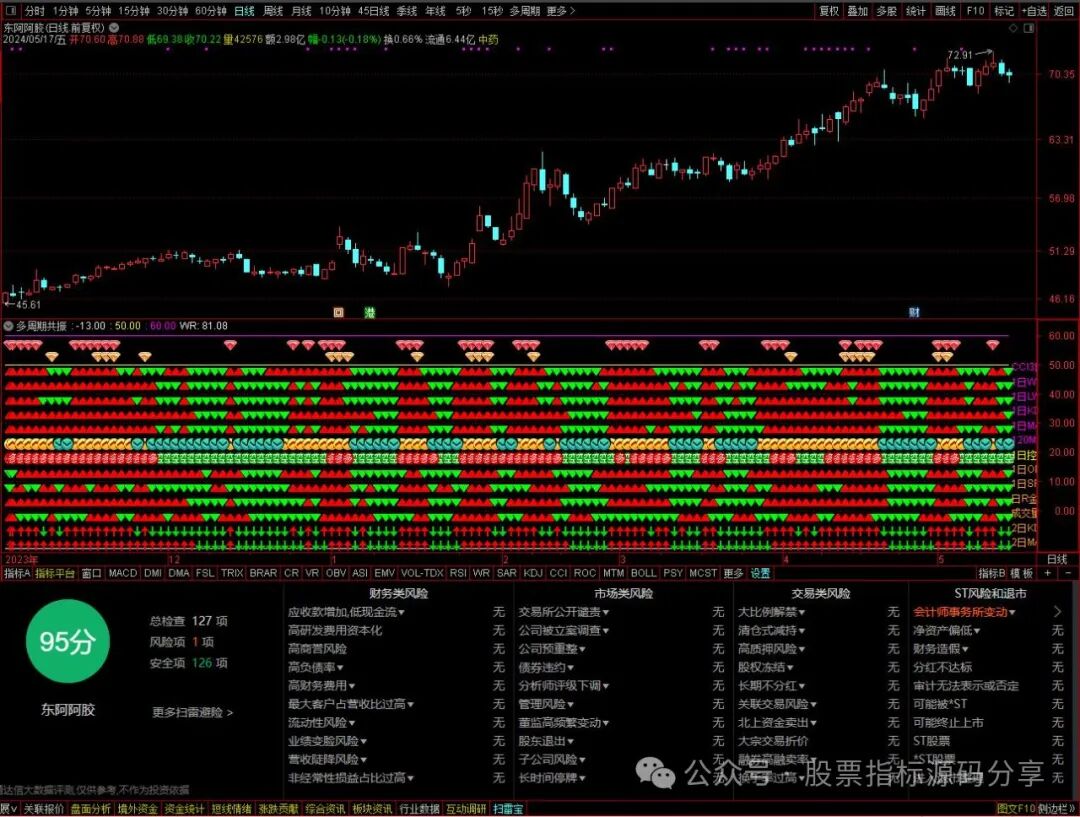The image size is (1080, 817).
Task: Click the green 港 marker on chart
Action: tap(370, 312)
